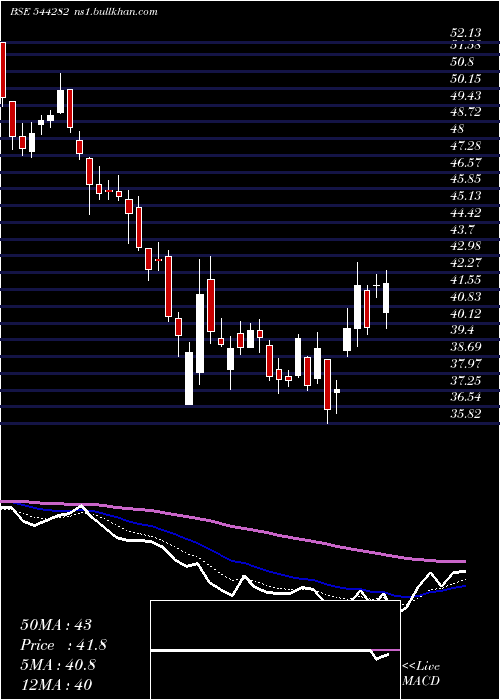
Task: Click the 48.72 price axis label
Action: pos(466,112)
